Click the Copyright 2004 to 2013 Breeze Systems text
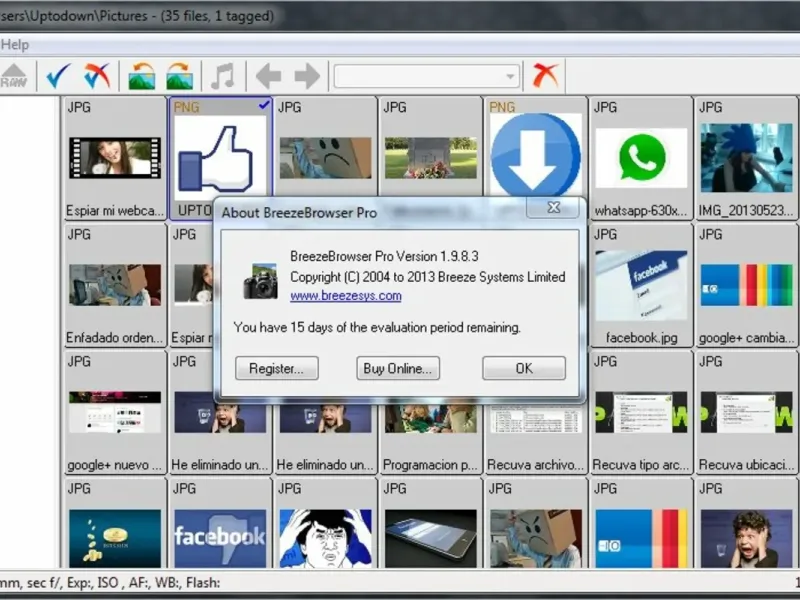The image size is (800, 600). click(x=428, y=277)
